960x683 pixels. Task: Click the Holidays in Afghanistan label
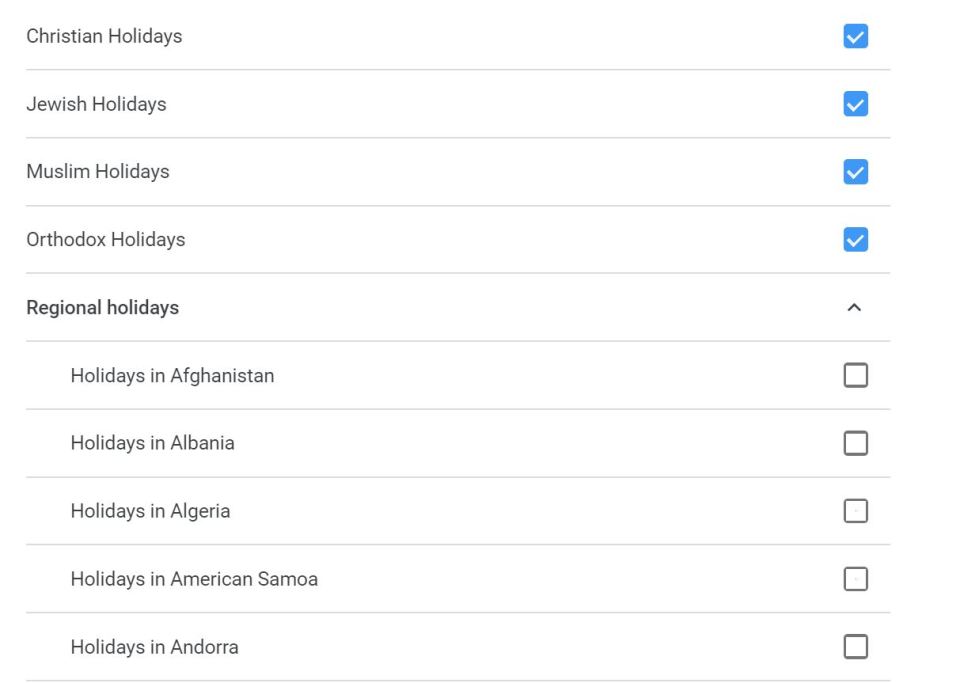(172, 375)
